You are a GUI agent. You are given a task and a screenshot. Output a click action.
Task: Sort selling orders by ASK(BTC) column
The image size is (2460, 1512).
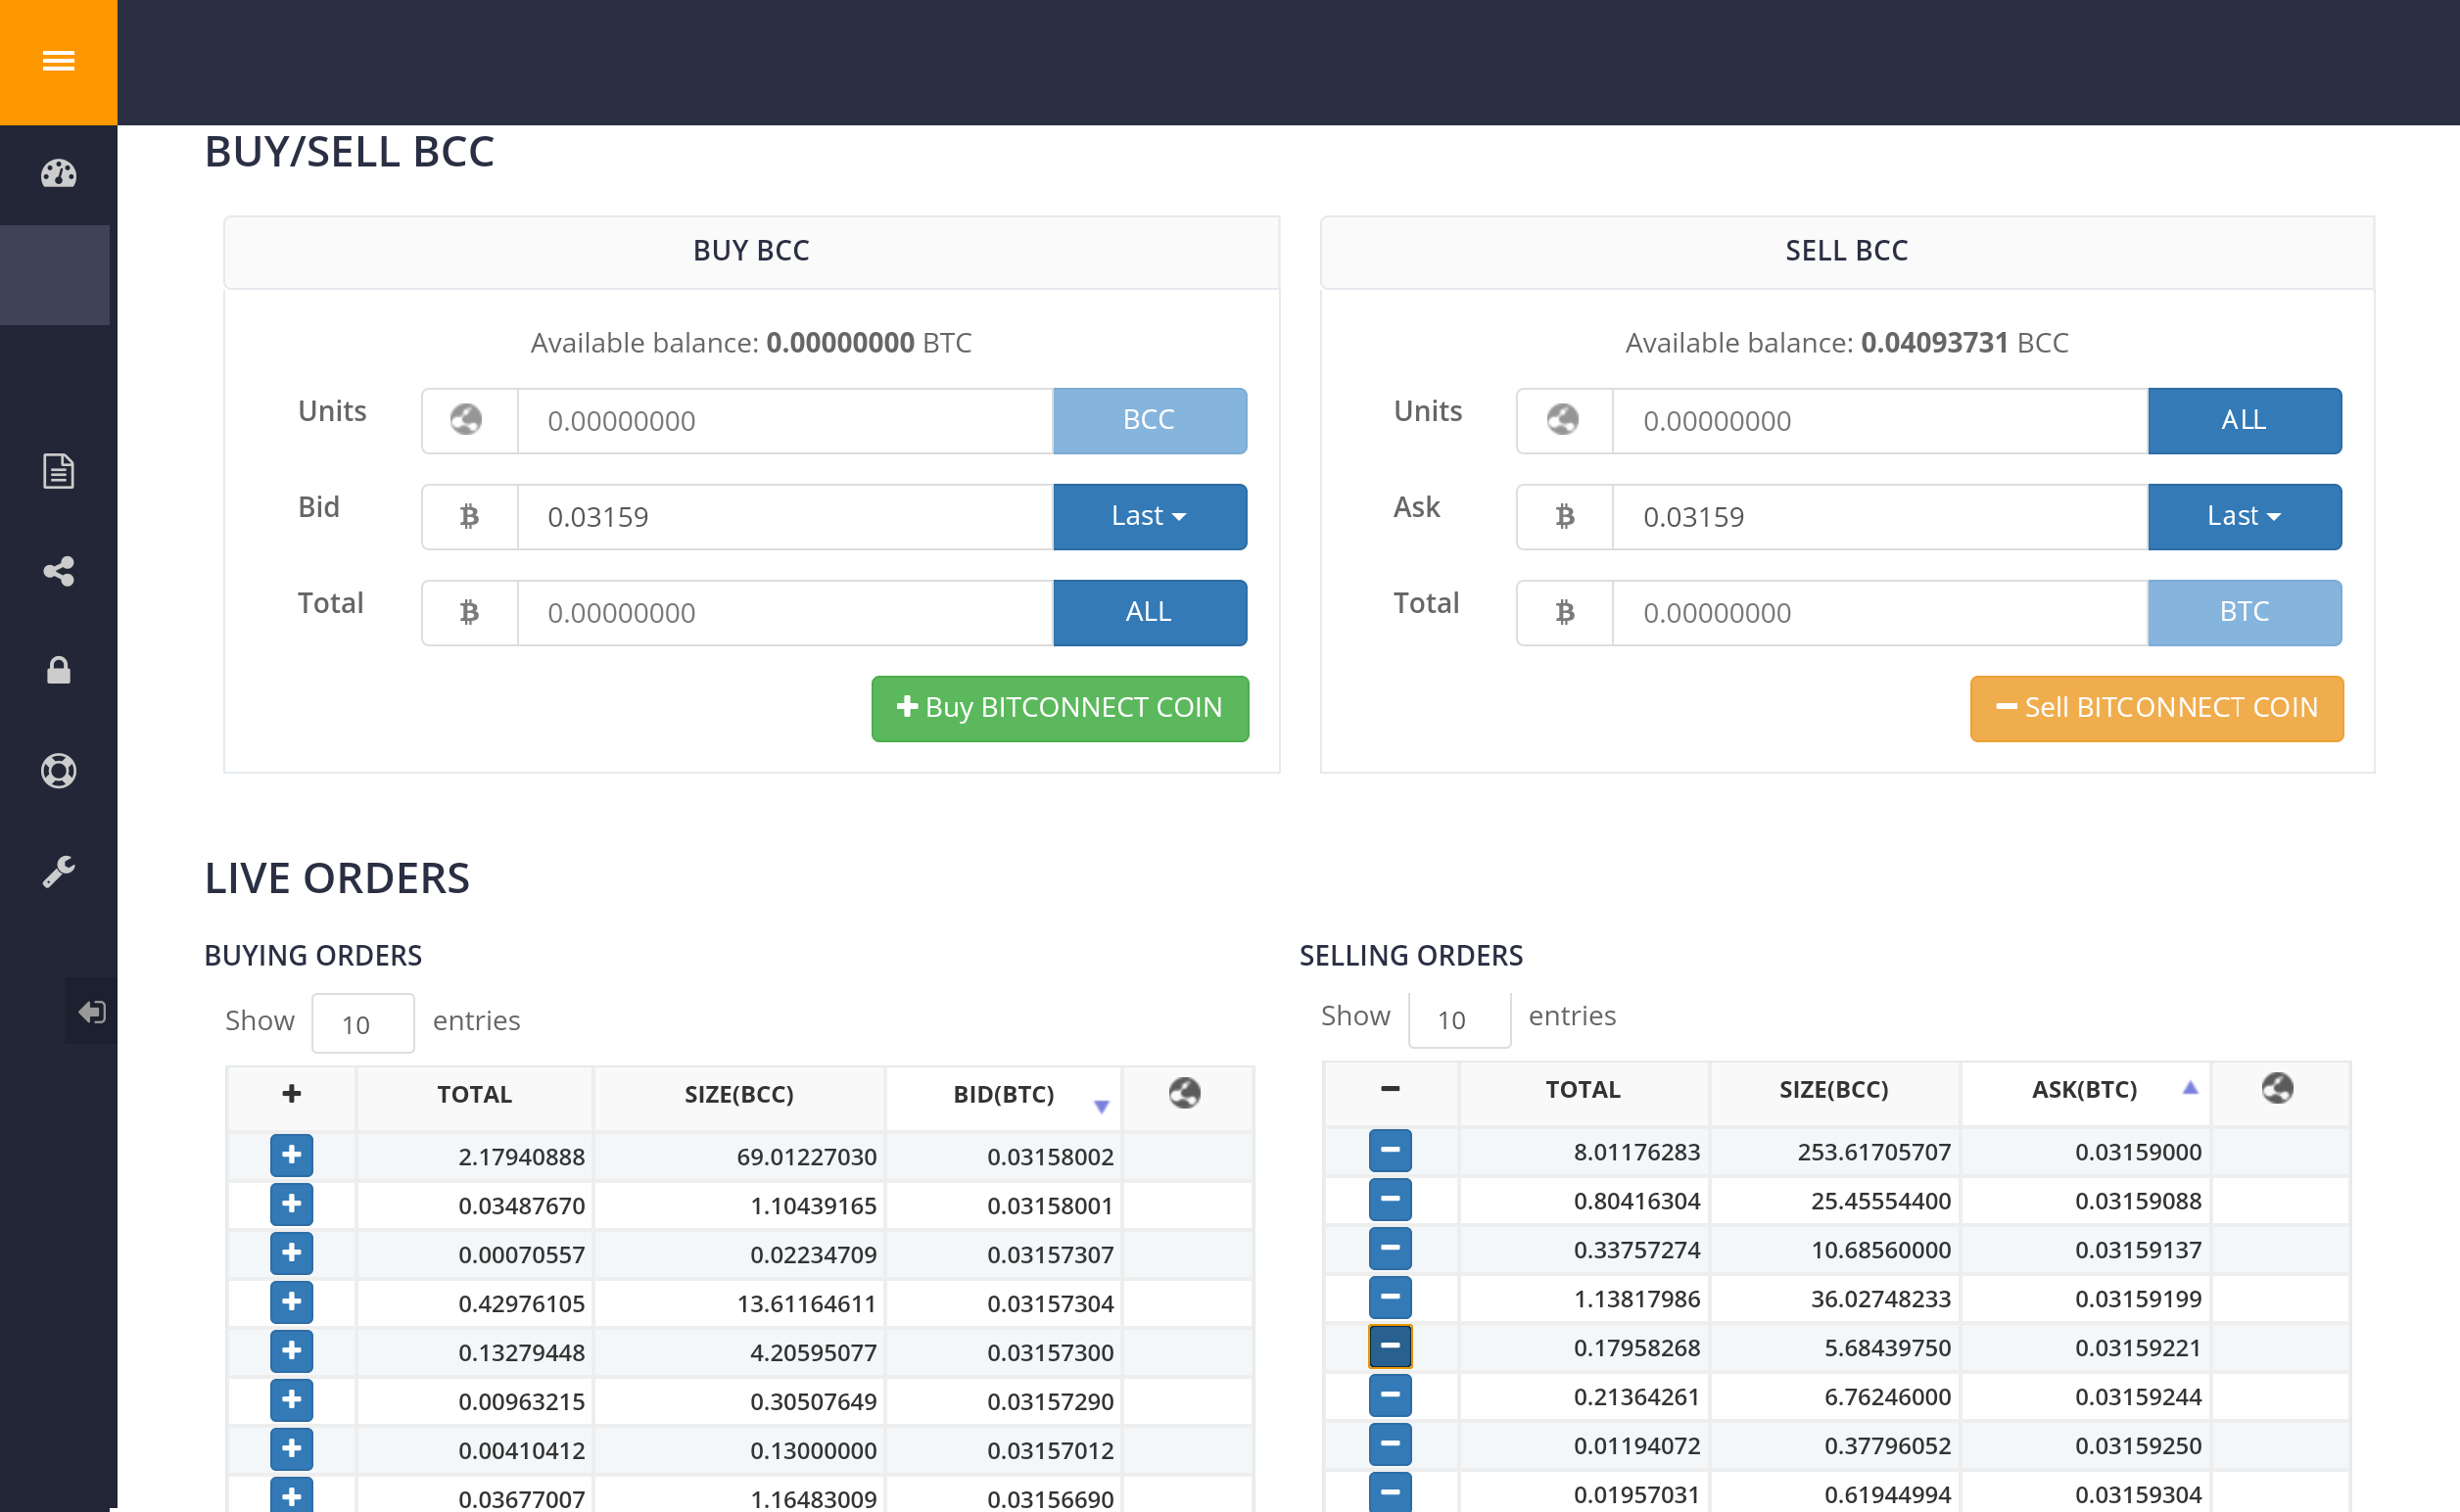coord(2083,1090)
